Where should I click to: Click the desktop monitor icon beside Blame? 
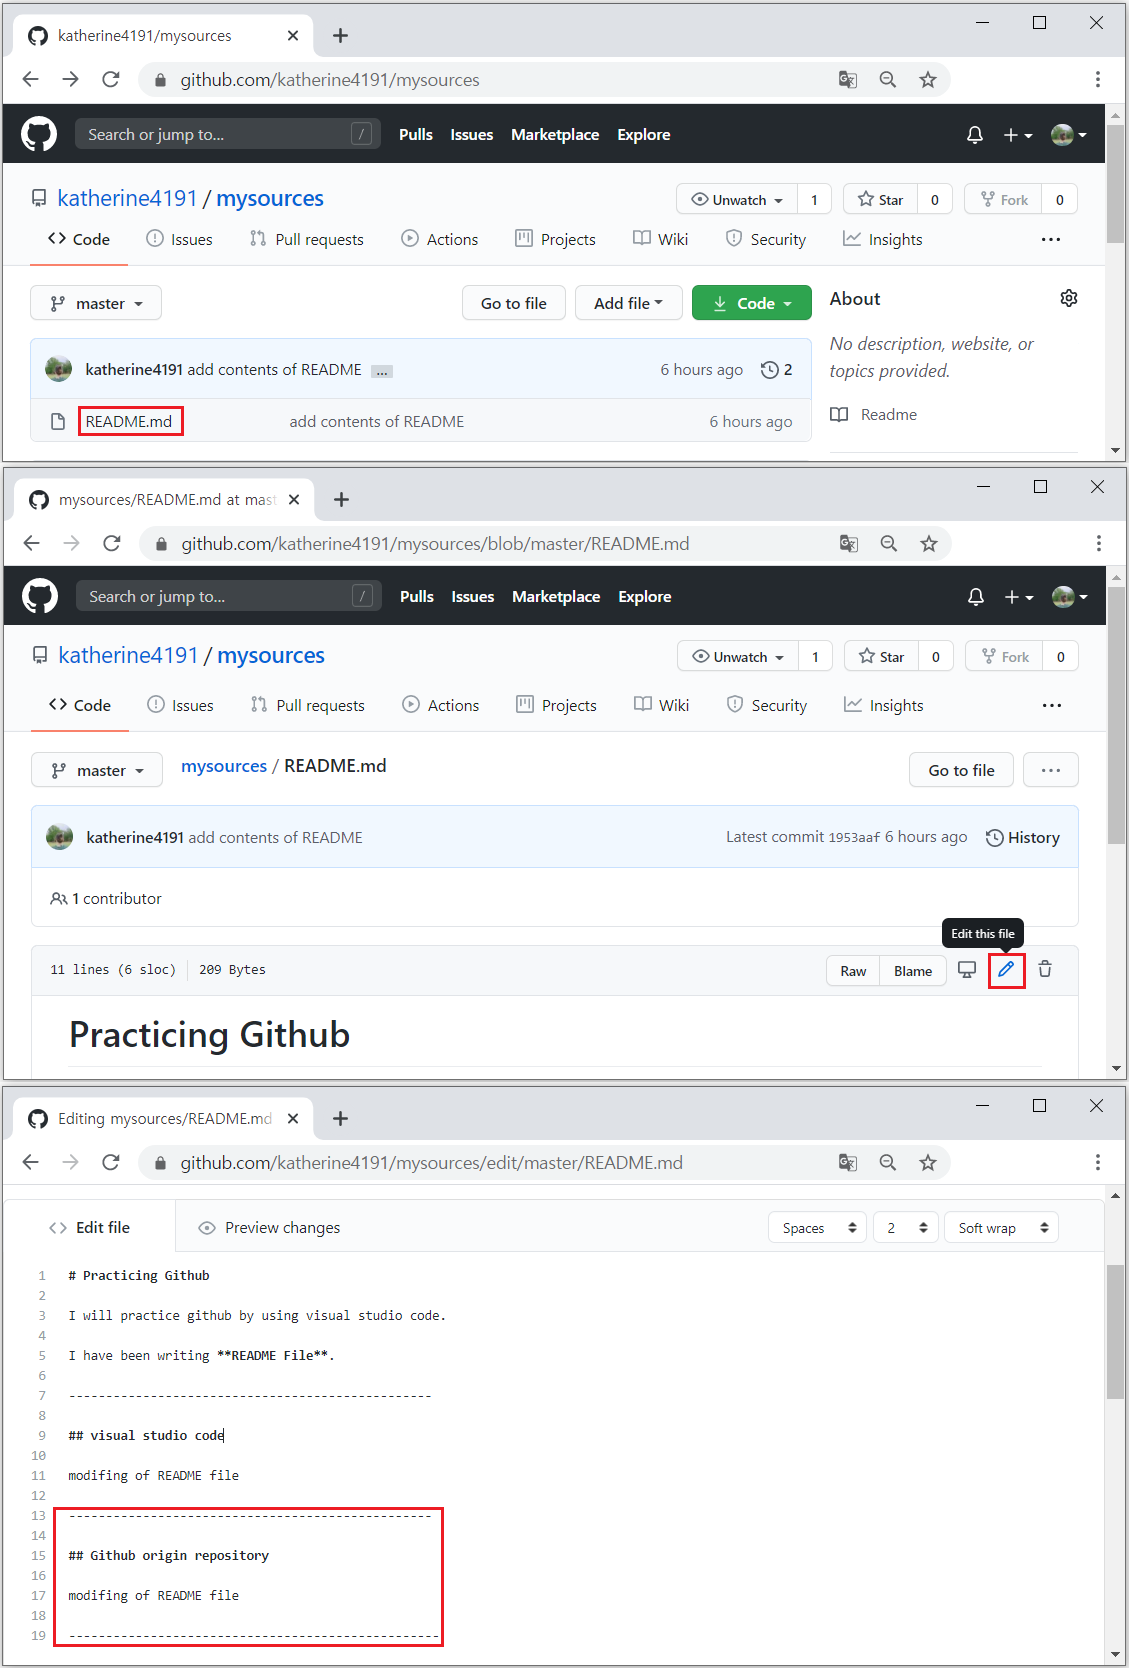point(967,969)
